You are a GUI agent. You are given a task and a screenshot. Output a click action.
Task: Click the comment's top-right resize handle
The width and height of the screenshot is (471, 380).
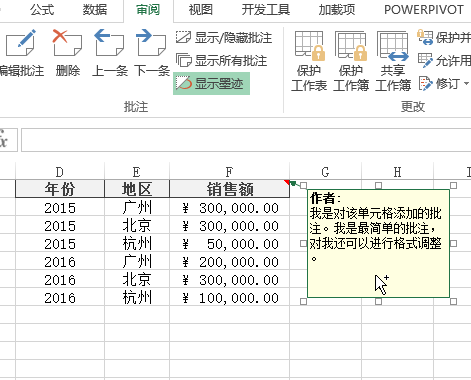click(453, 185)
